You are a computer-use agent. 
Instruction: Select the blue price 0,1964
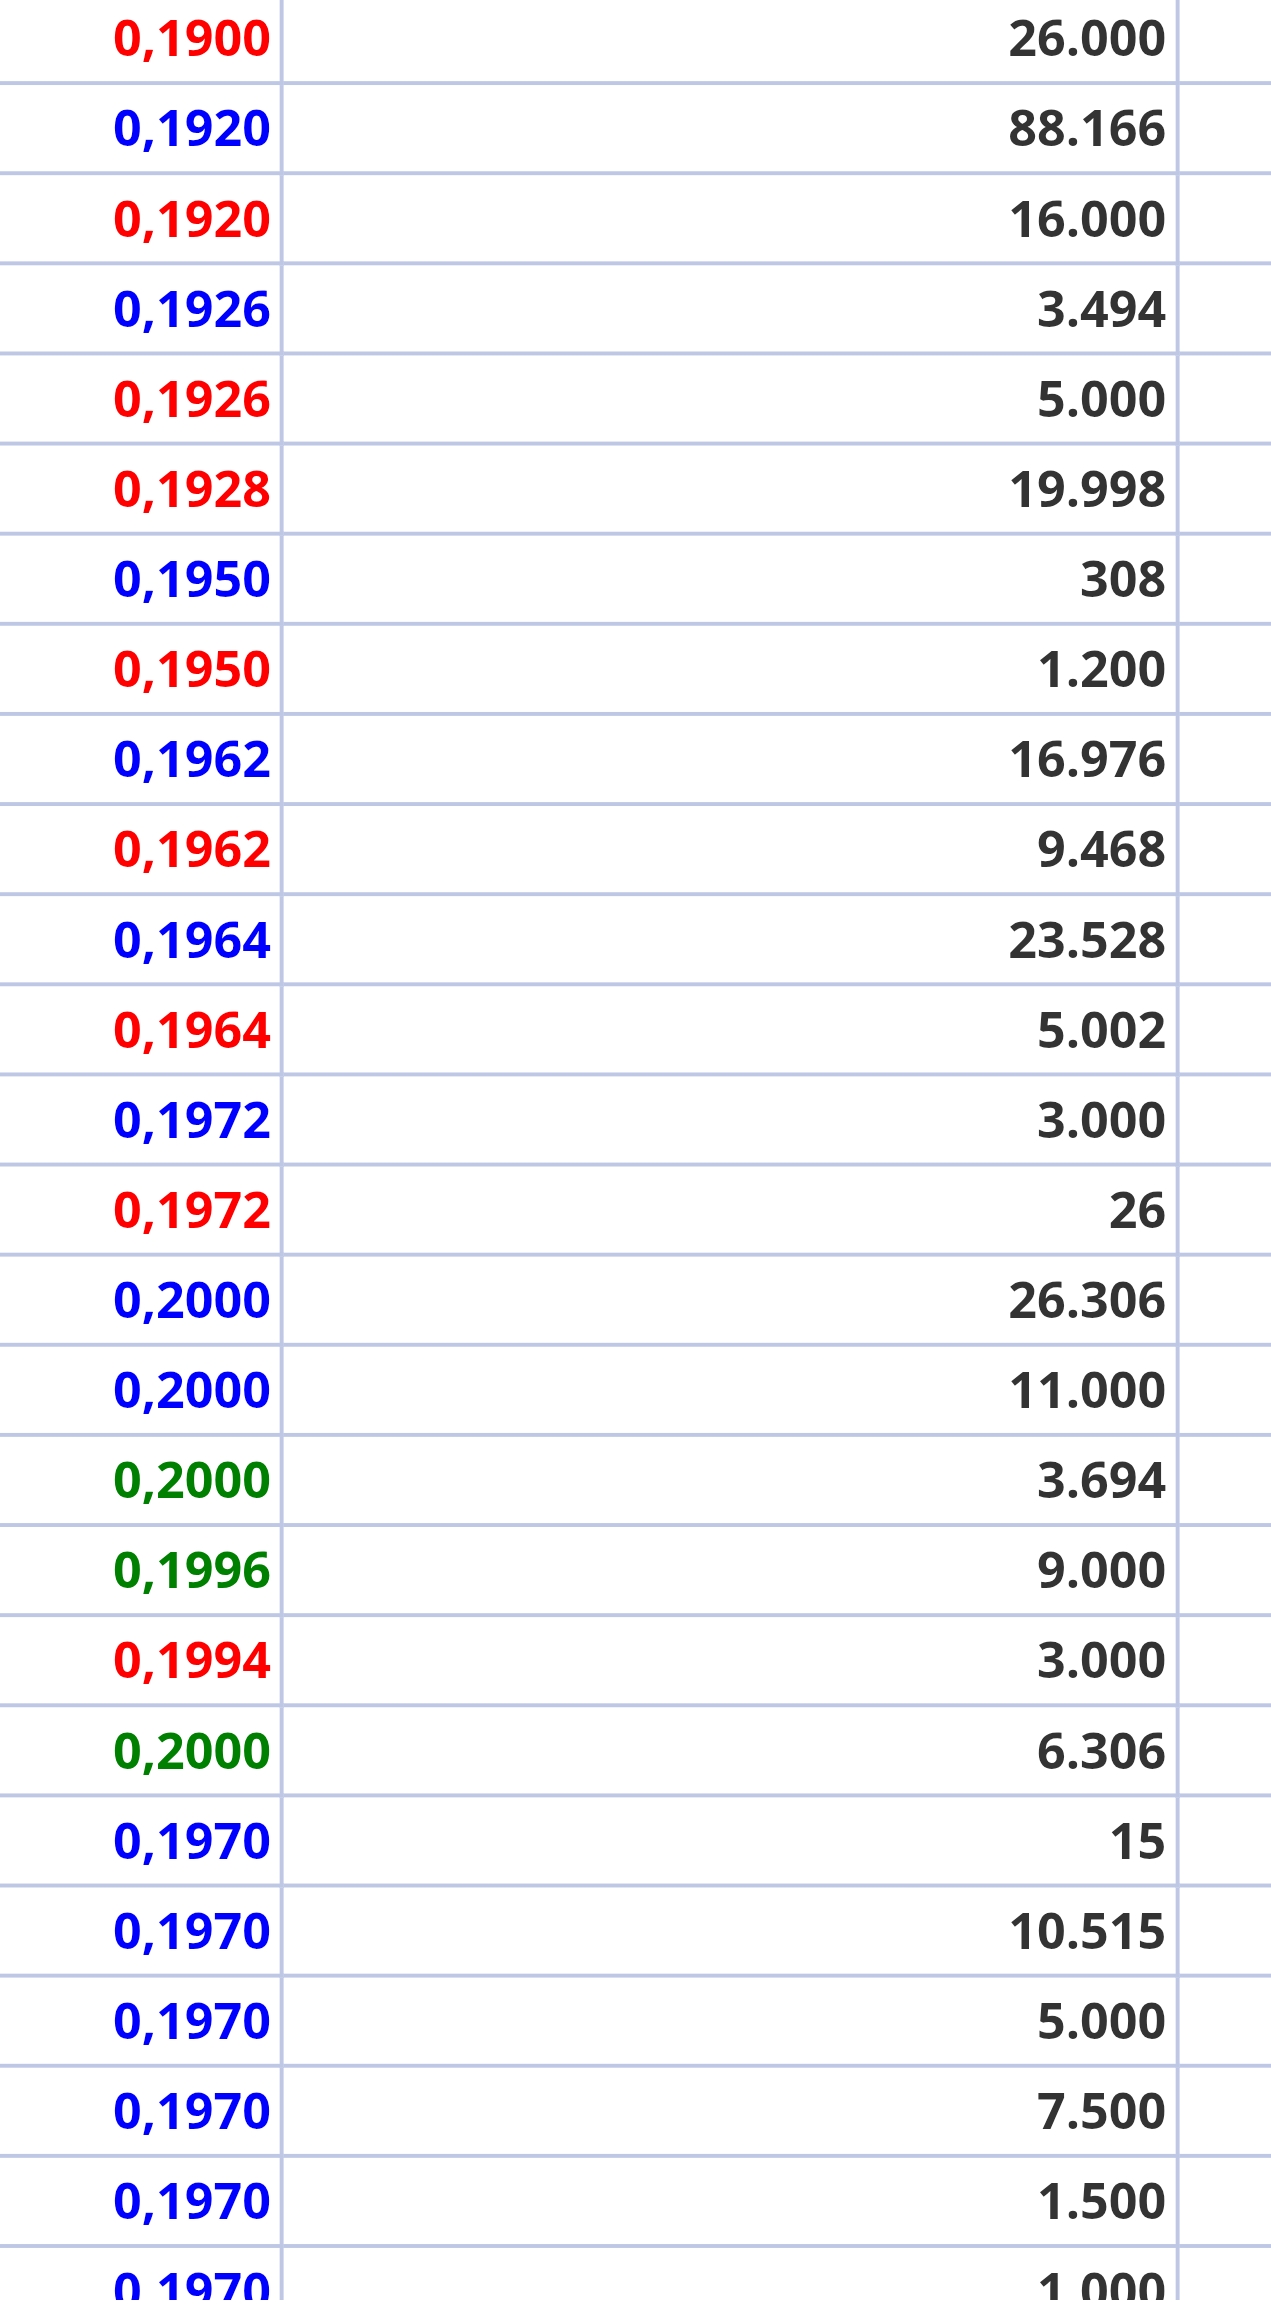(x=192, y=941)
